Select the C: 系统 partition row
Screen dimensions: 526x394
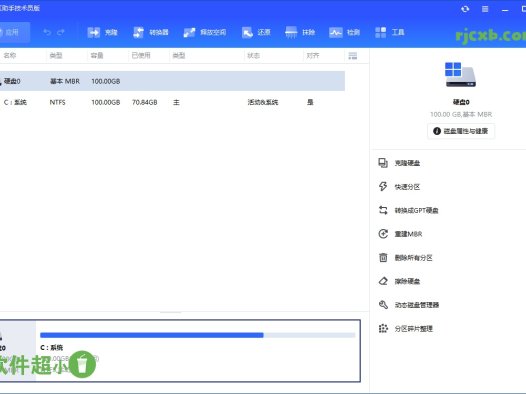coord(172,102)
